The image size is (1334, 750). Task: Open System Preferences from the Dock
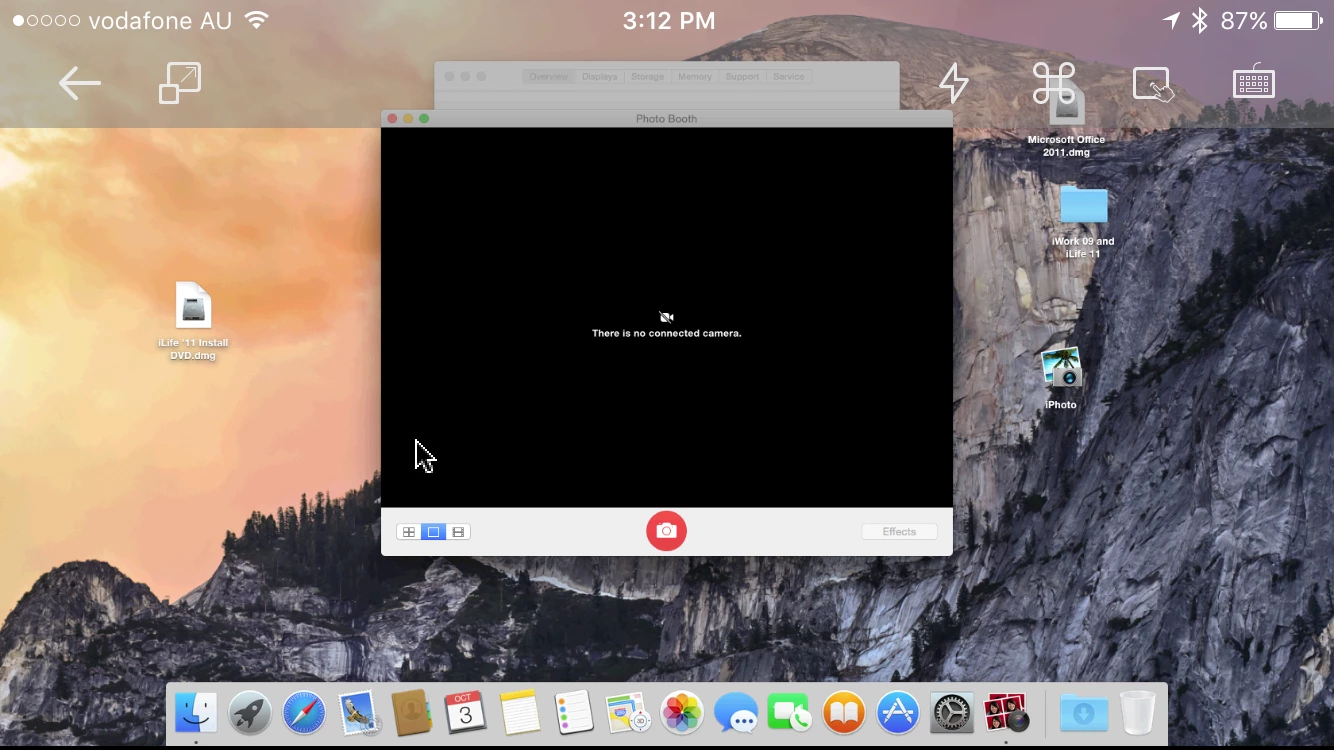952,714
